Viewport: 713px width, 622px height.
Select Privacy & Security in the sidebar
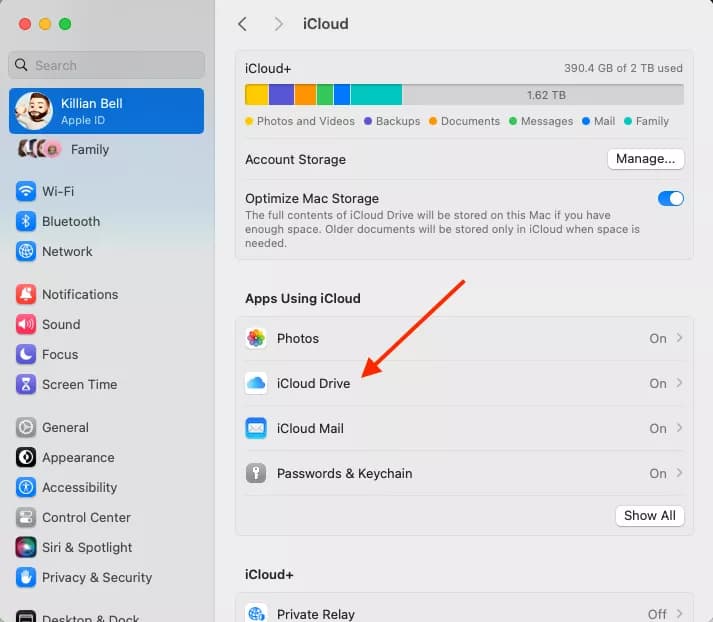(x=106, y=577)
